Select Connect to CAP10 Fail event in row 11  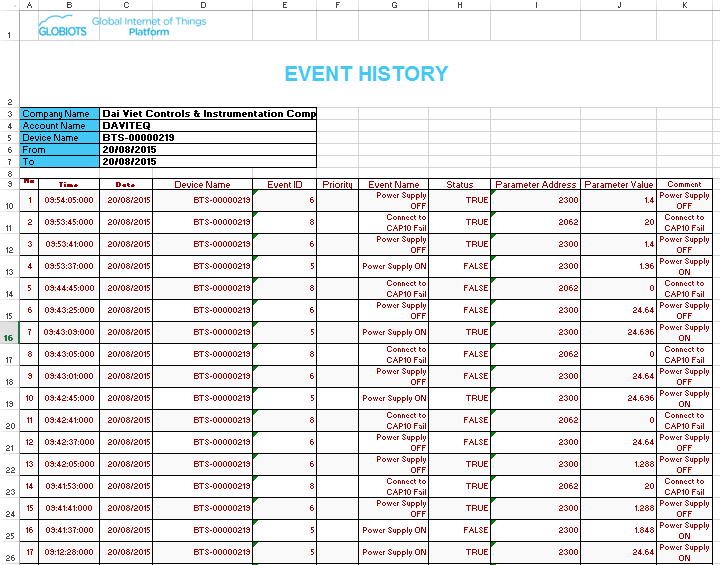(x=394, y=222)
